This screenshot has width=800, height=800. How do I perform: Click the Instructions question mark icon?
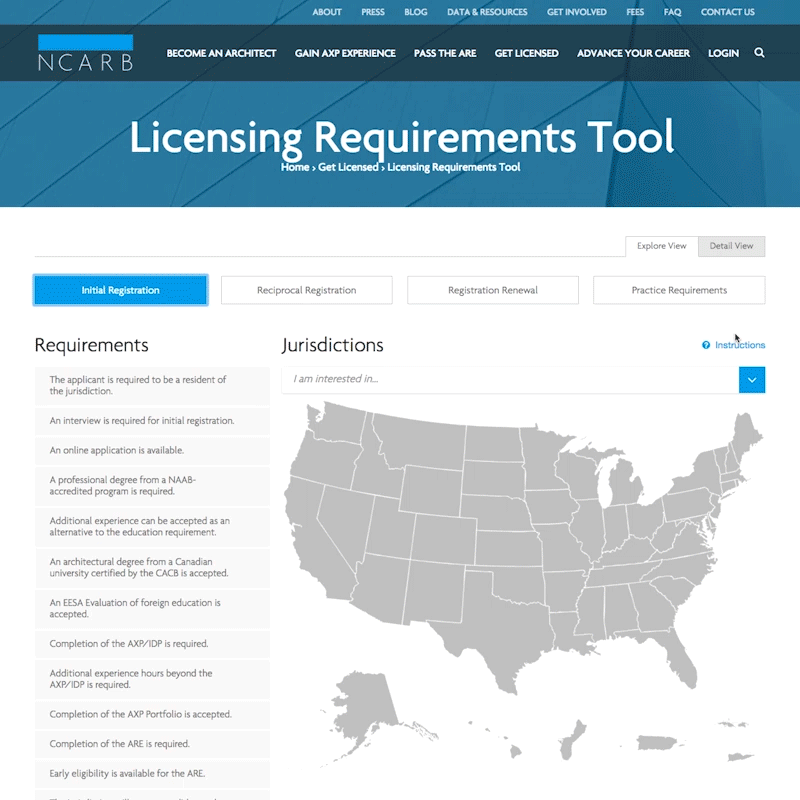pos(706,345)
